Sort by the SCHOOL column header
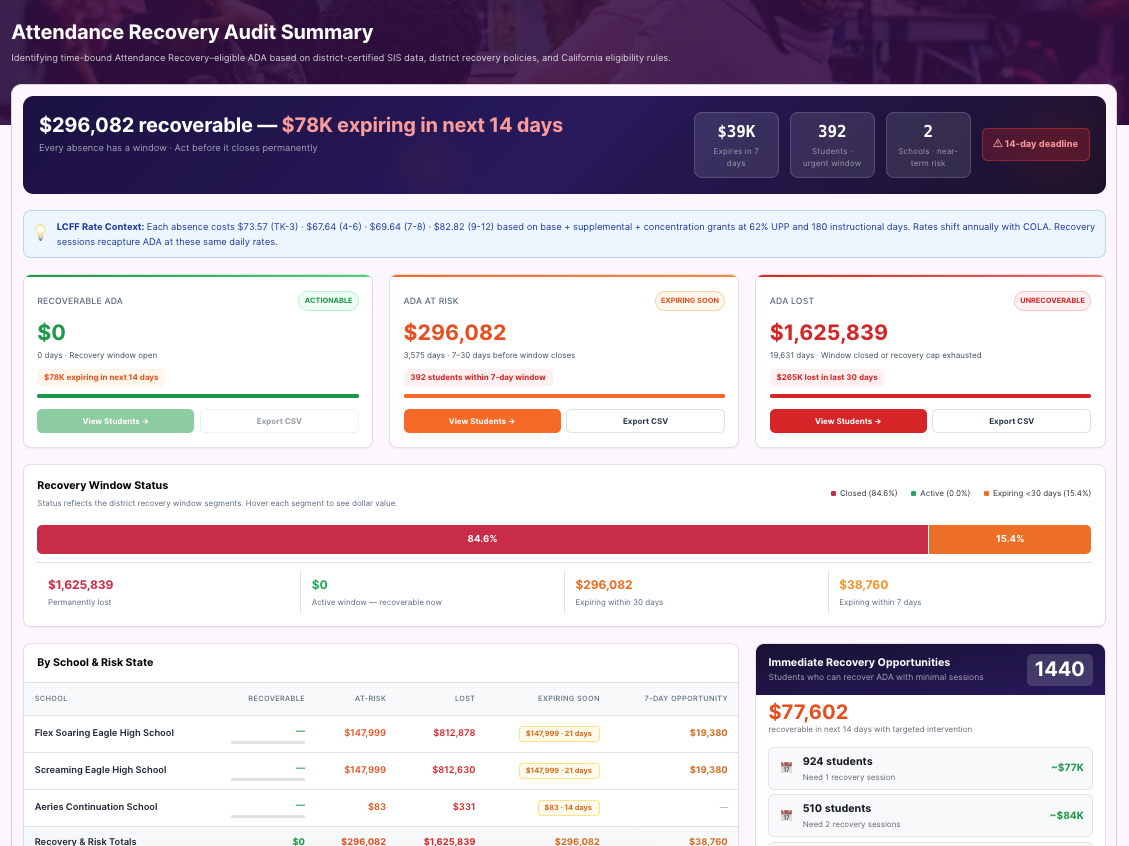 (x=51, y=698)
